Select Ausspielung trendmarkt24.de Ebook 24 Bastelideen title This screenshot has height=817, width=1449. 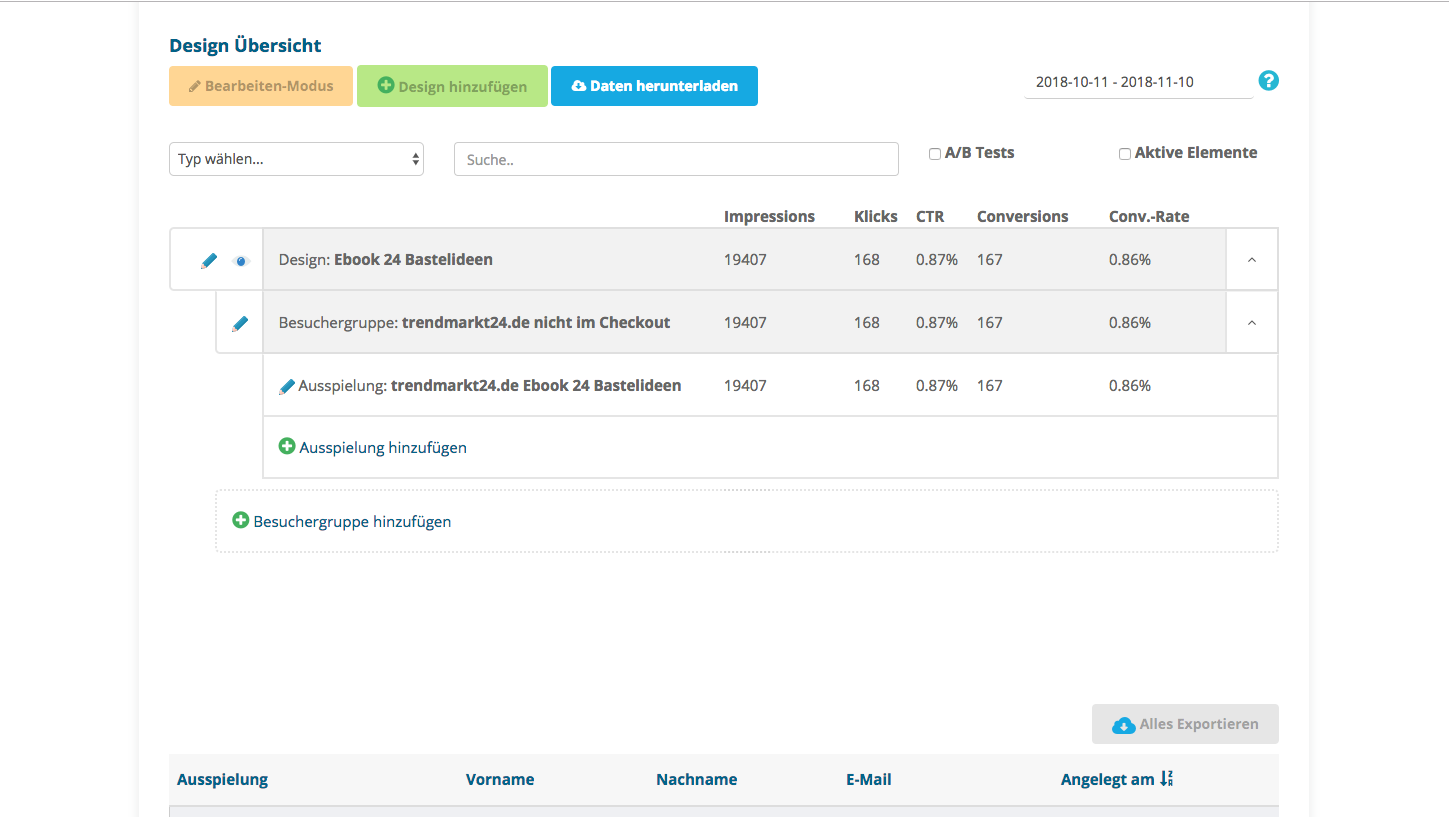point(489,386)
